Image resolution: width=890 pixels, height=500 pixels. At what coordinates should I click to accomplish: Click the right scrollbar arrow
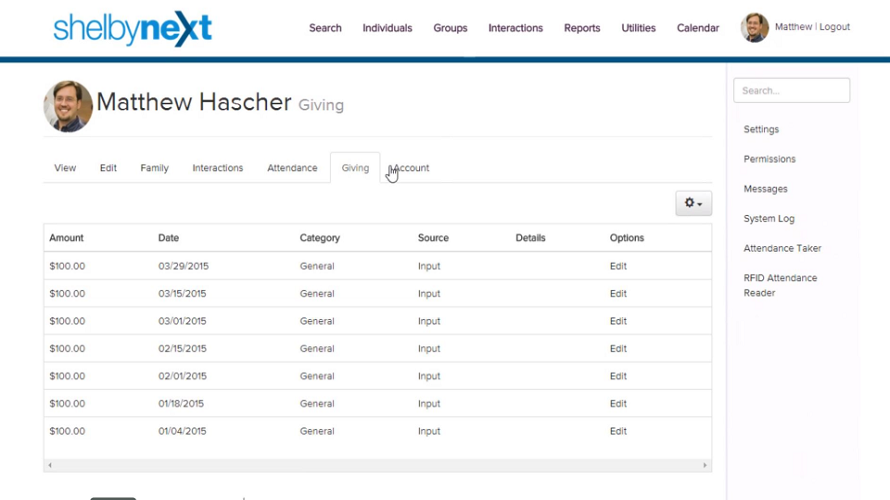[705, 465]
